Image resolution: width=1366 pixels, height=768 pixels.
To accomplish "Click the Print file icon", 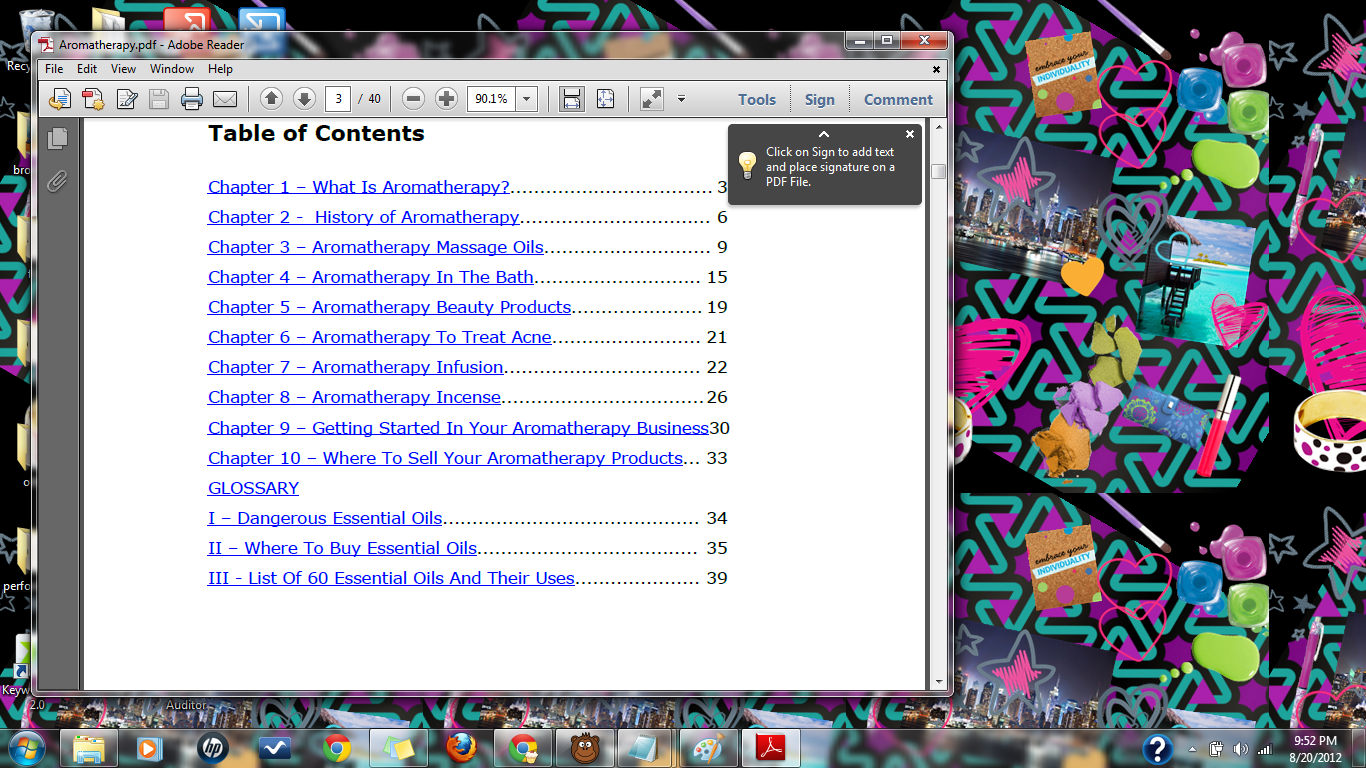I will tap(192, 99).
